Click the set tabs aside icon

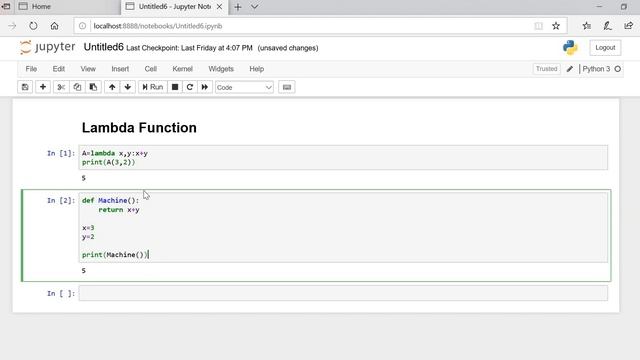[6, 7]
